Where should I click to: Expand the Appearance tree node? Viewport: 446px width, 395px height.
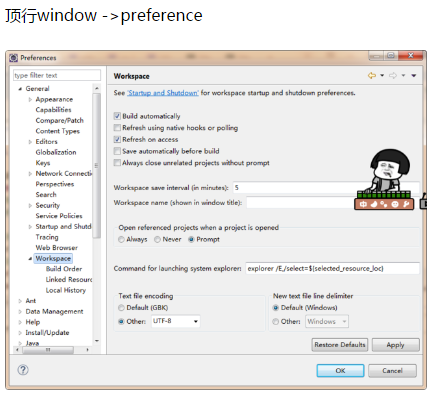(x=30, y=99)
